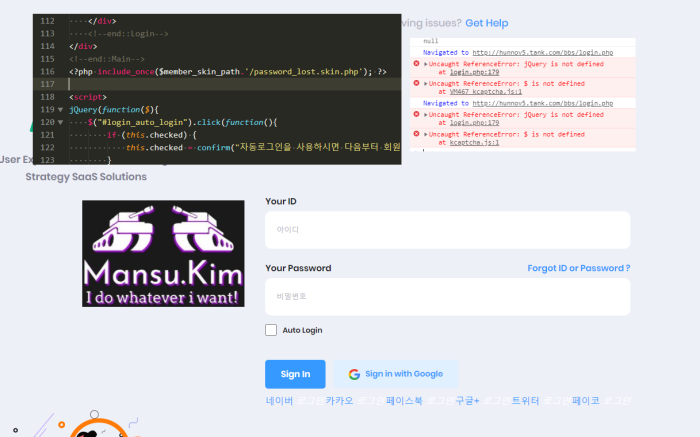Open Forgot ID or Password link
The image size is (700, 437).
[x=579, y=268]
